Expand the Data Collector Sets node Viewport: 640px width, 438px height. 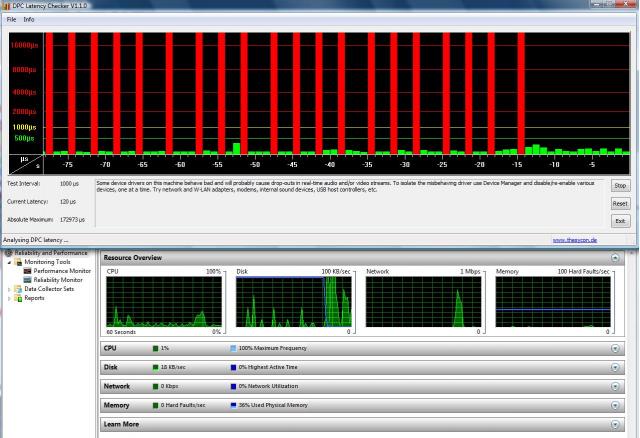point(10,289)
